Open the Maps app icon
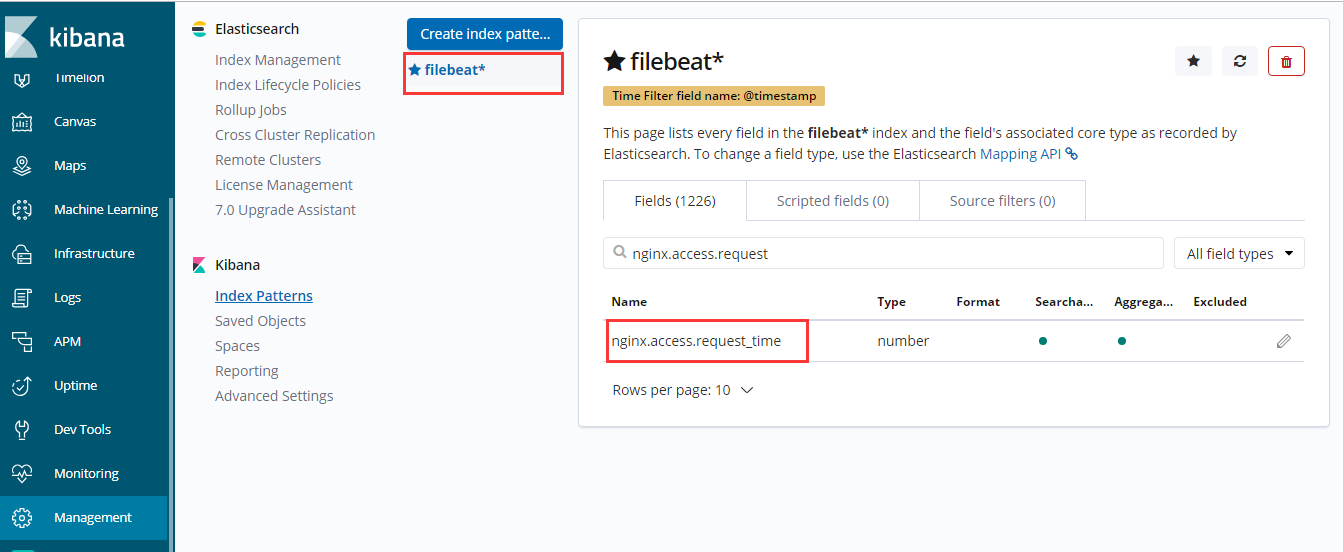This screenshot has width=1343, height=552. coord(22,166)
